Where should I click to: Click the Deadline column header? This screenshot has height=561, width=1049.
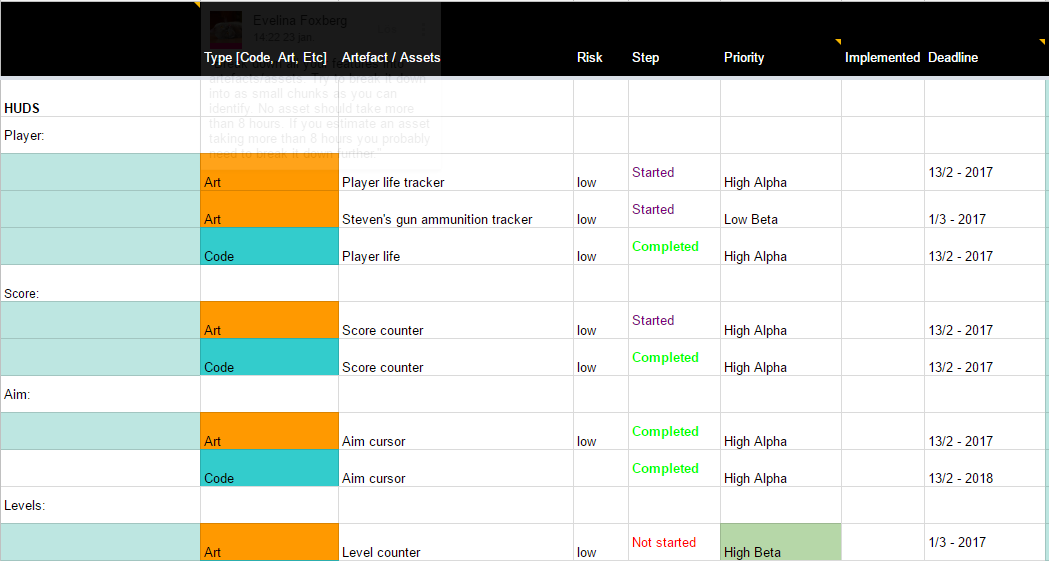(953, 58)
